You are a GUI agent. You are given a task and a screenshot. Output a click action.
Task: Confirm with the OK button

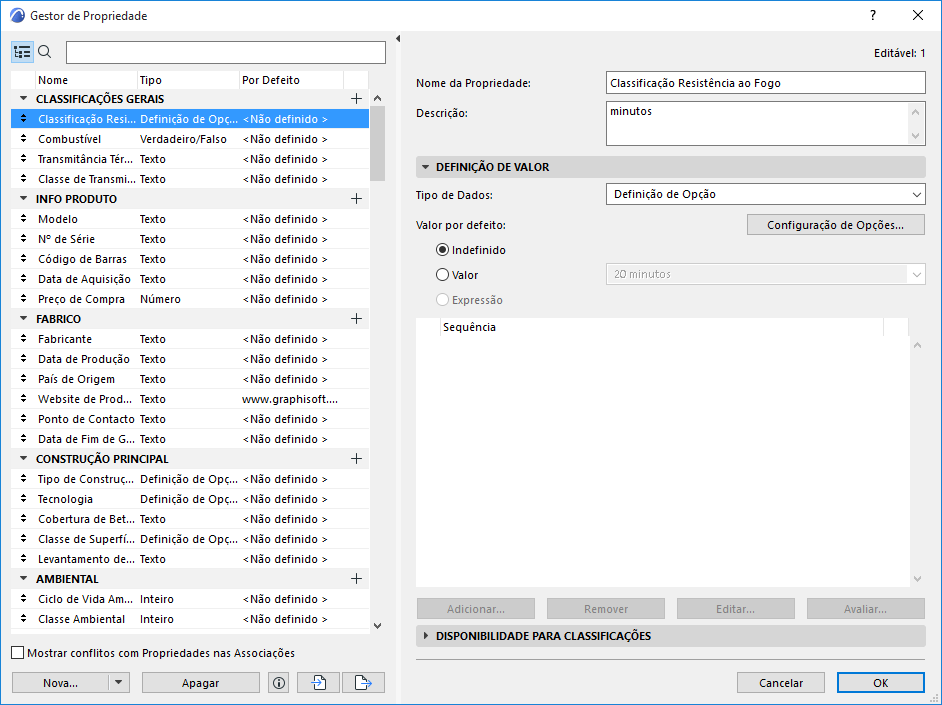pyautogui.click(x=881, y=683)
